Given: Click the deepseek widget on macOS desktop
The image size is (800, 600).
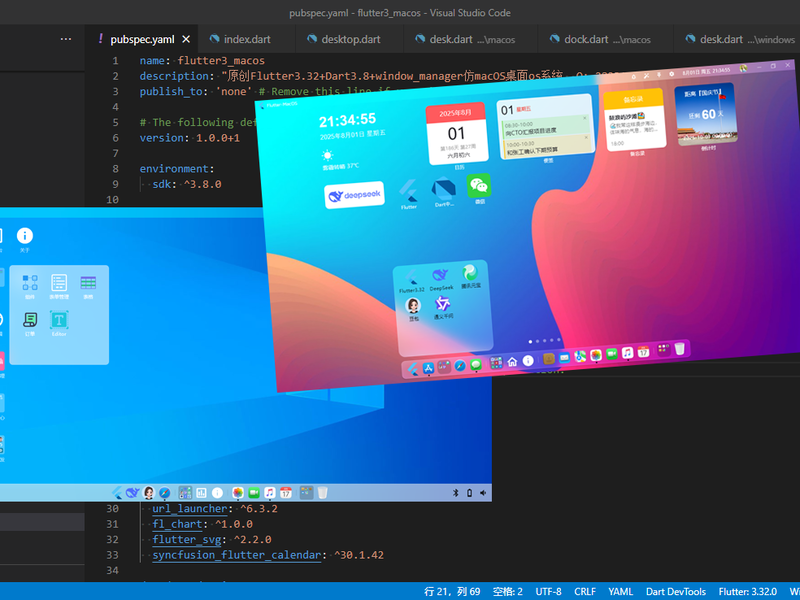Looking at the screenshot, I should (354, 195).
